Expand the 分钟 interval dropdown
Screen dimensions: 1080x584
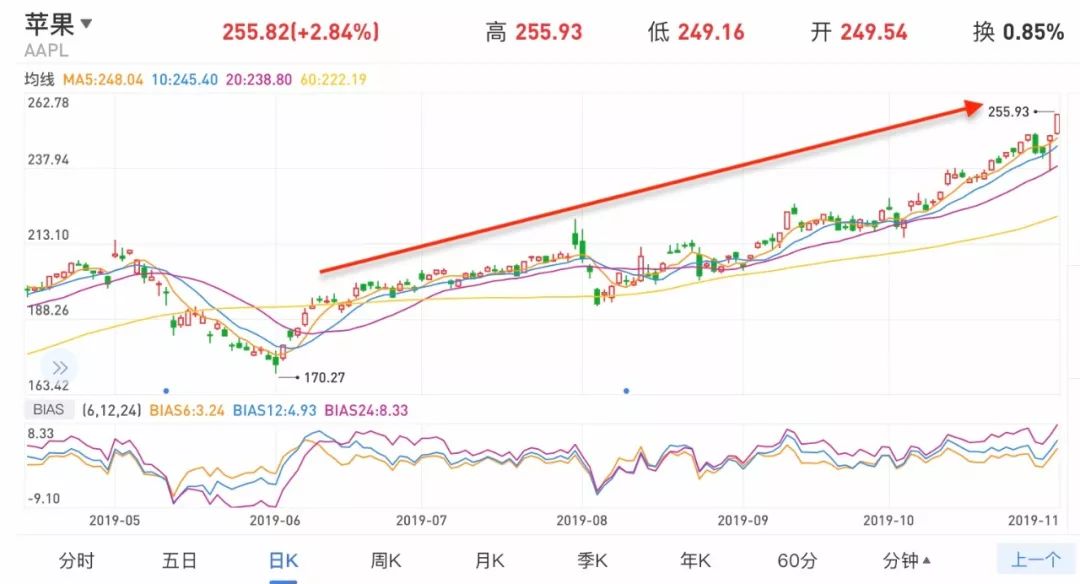click(906, 561)
